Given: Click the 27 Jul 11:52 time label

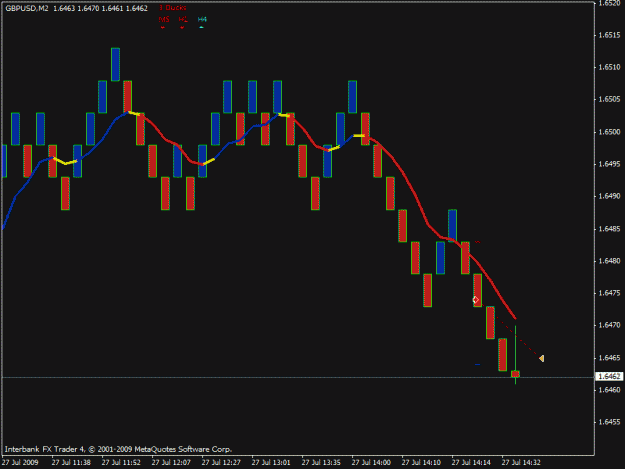Looking at the screenshot, I should [121, 462].
